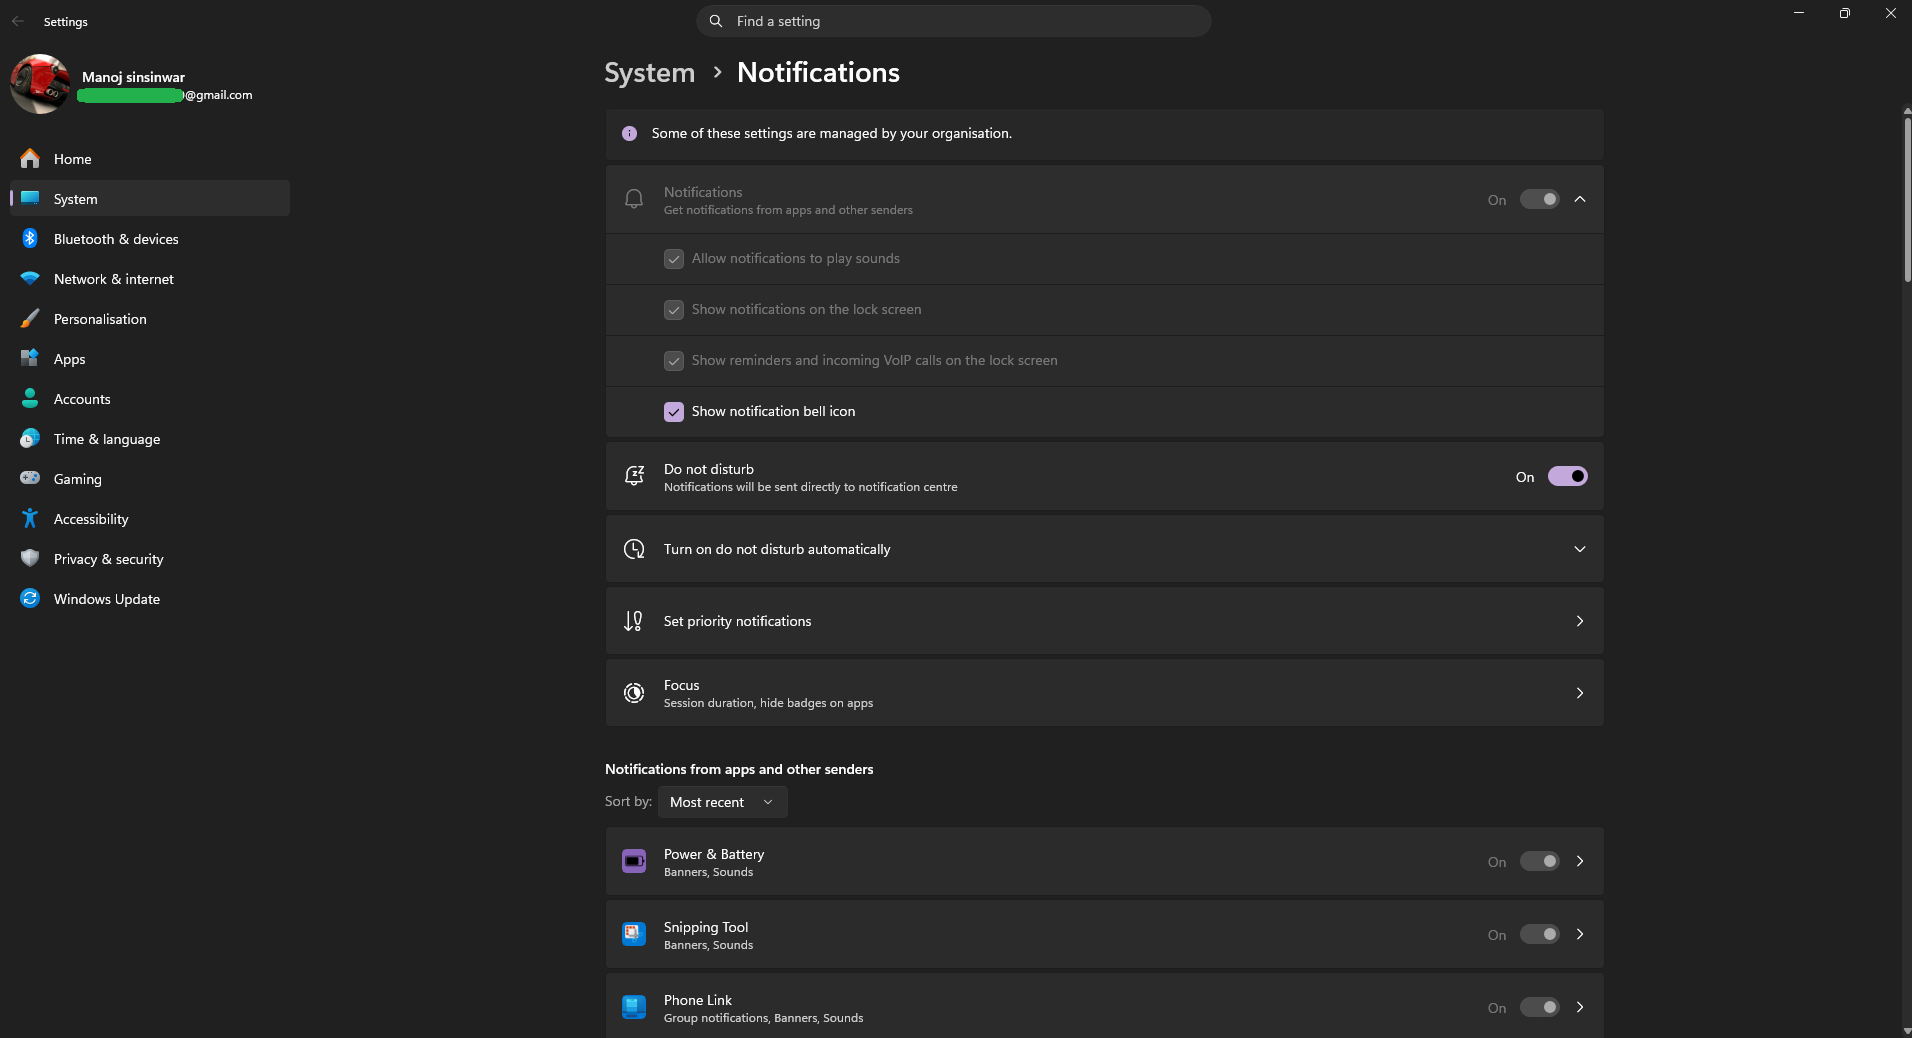Click System in the breadcrumb
Image resolution: width=1912 pixels, height=1038 pixels.
point(649,73)
